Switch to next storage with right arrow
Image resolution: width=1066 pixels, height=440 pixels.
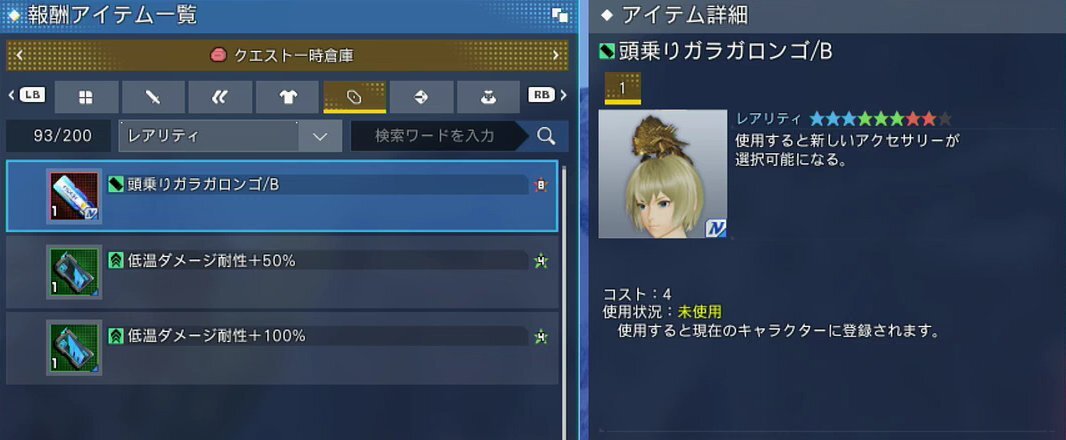tap(555, 56)
